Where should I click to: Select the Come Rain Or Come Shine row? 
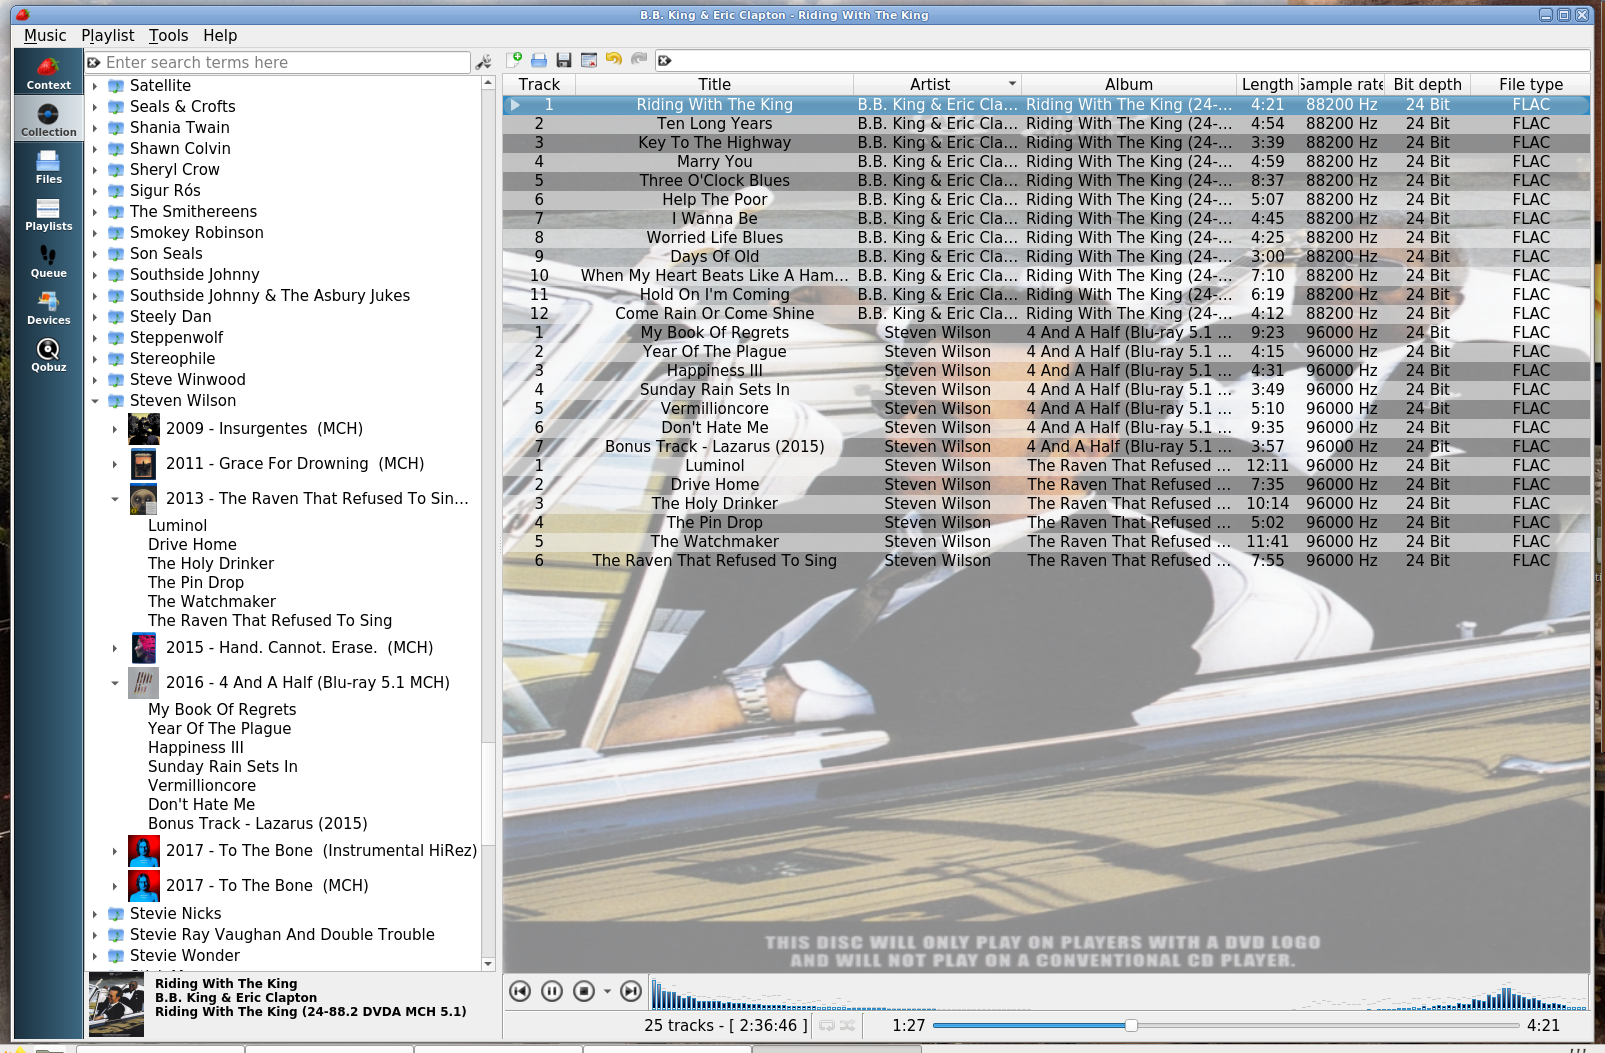pos(1046,314)
